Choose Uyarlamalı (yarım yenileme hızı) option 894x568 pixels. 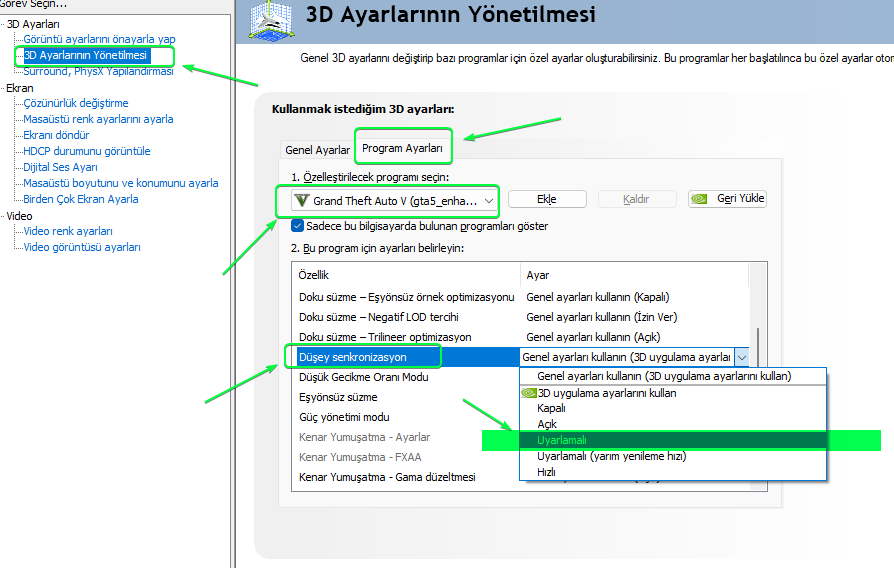pos(673,456)
